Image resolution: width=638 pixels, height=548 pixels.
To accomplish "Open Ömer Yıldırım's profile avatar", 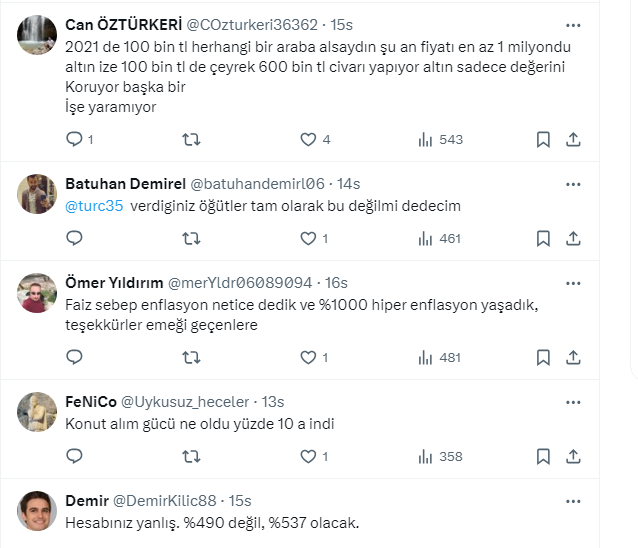I will tap(37, 292).
